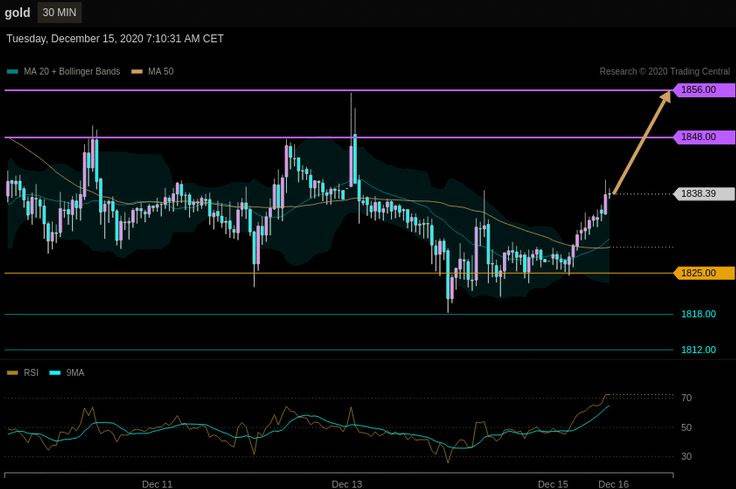
Task: Click the Dec 13 date axis label
Action: pyautogui.click(x=347, y=484)
